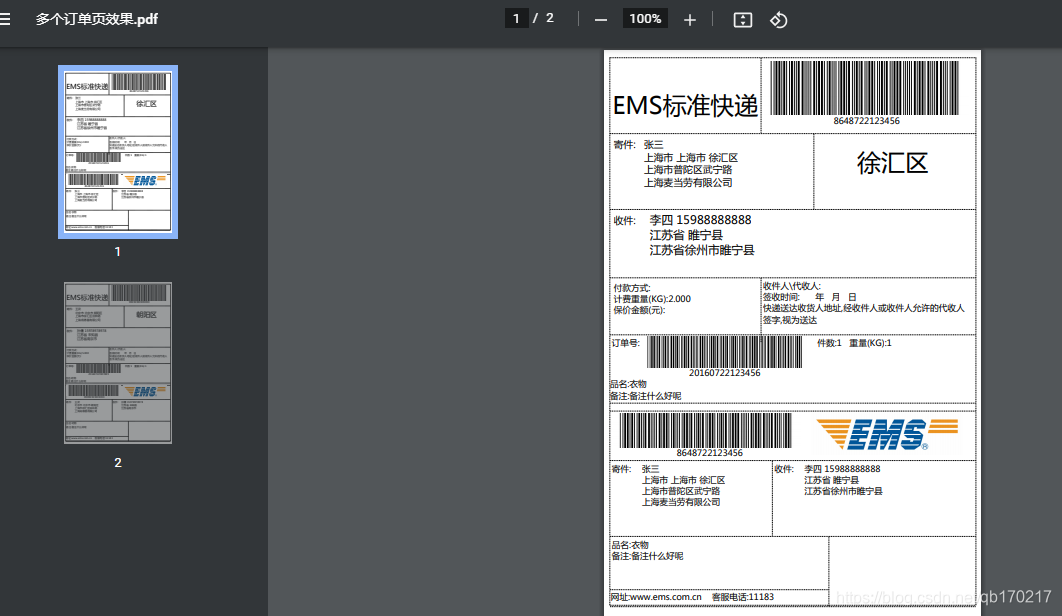This screenshot has width=1062, height=616.
Task: Select page 2 thumbnail
Action: tap(118, 363)
